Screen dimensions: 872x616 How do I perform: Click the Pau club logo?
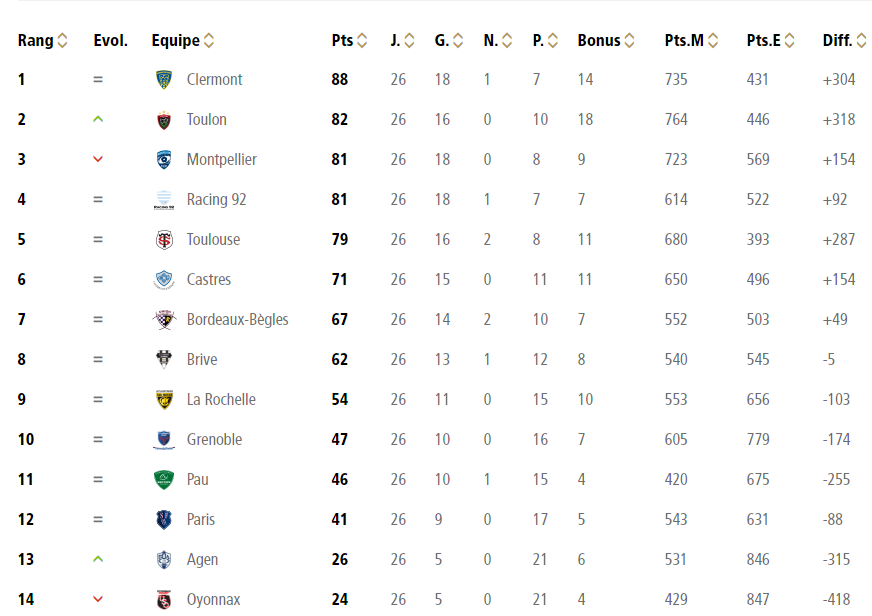point(164,479)
